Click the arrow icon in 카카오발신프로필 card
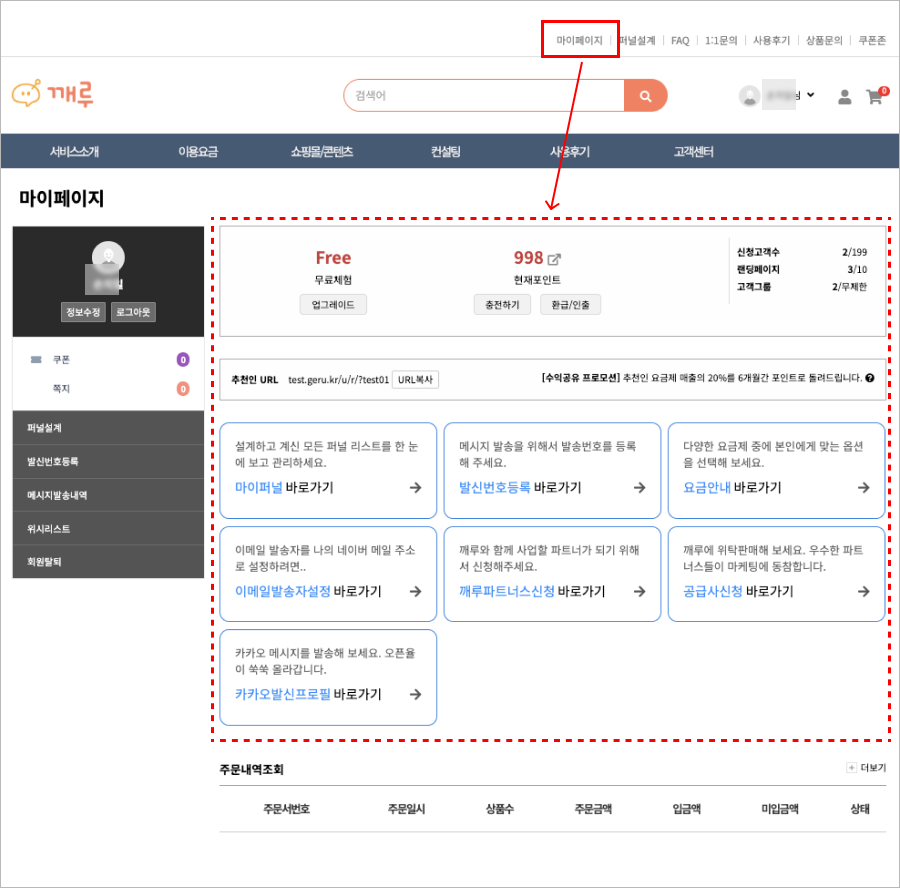 coord(415,694)
